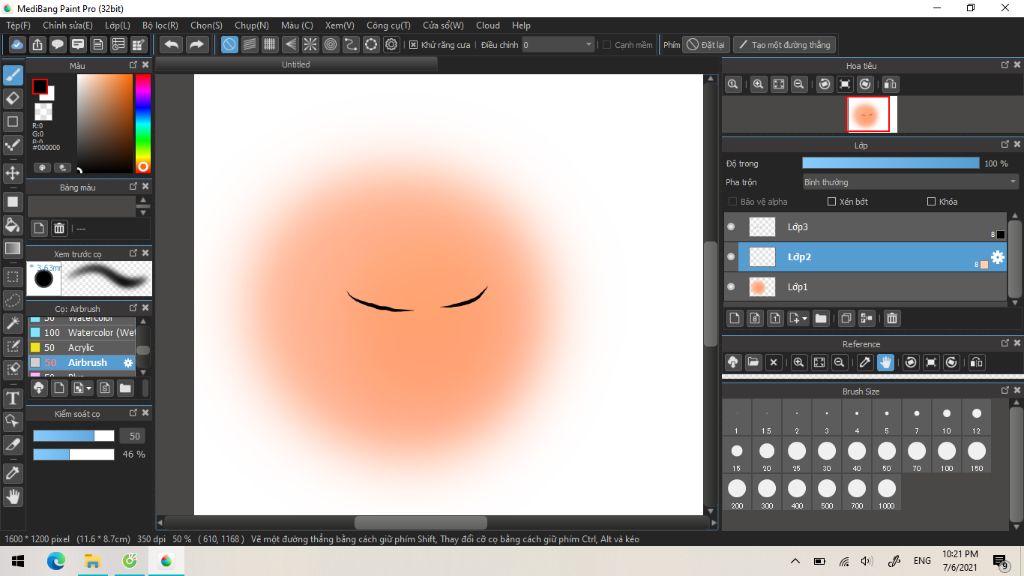Viewport: 1024px width, 576px height.
Task: Open the Pha trộn blend mode dropdown
Action: (x=910, y=182)
